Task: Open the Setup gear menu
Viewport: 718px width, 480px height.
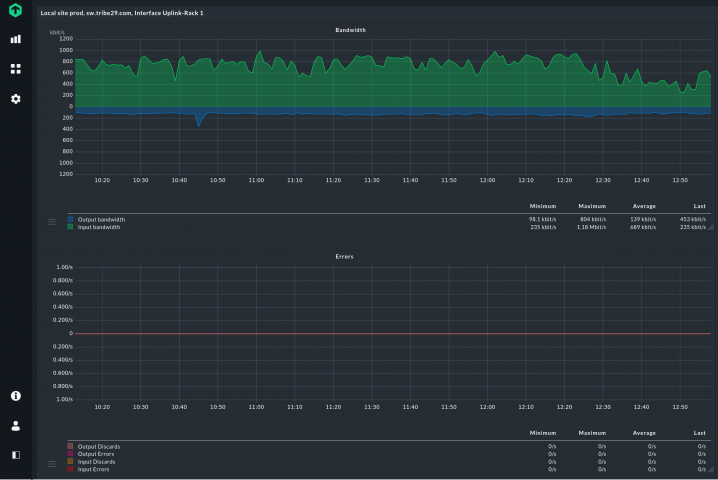Action: click(x=15, y=99)
